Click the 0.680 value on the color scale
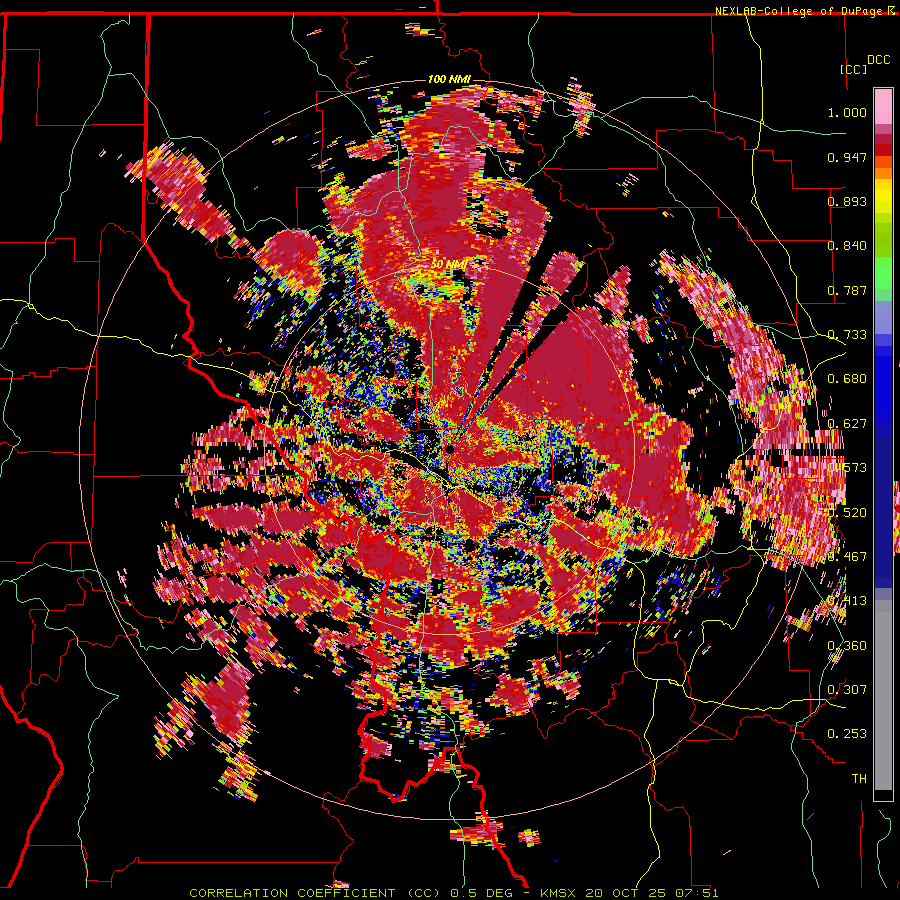This screenshot has width=900, height=900. 847,379
